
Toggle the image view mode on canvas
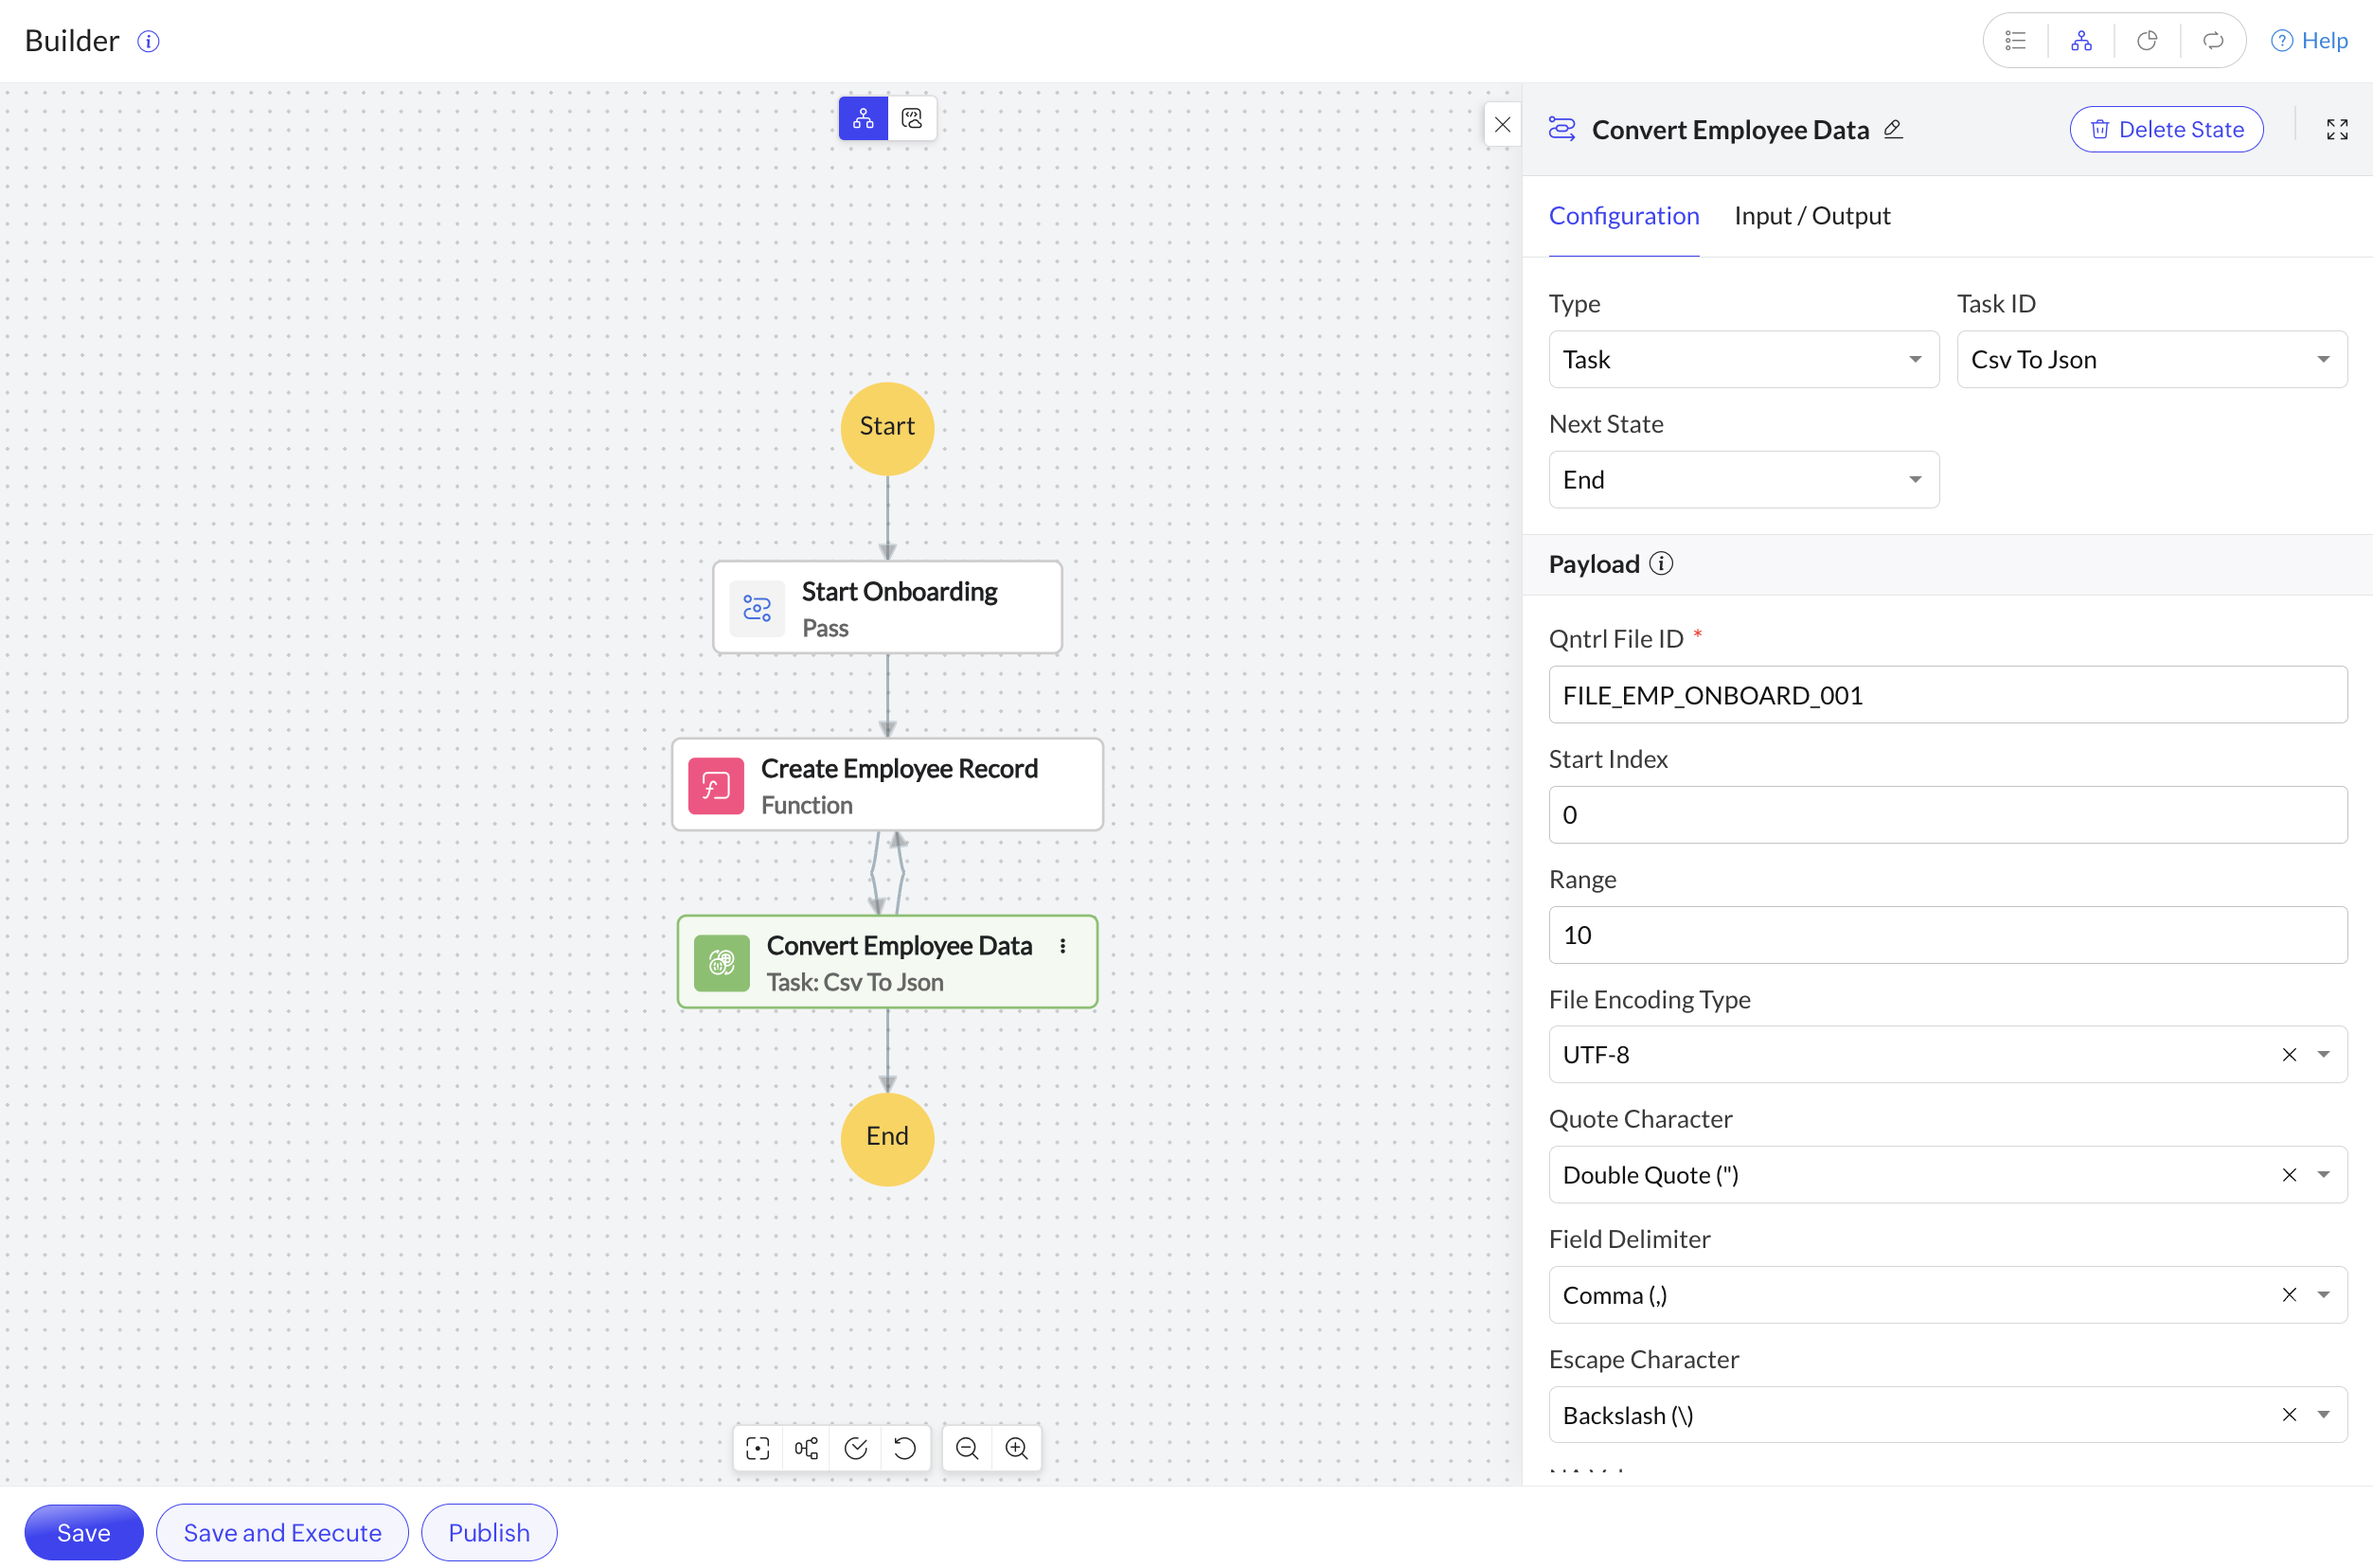pyautogui.click(x=911, y=118)
